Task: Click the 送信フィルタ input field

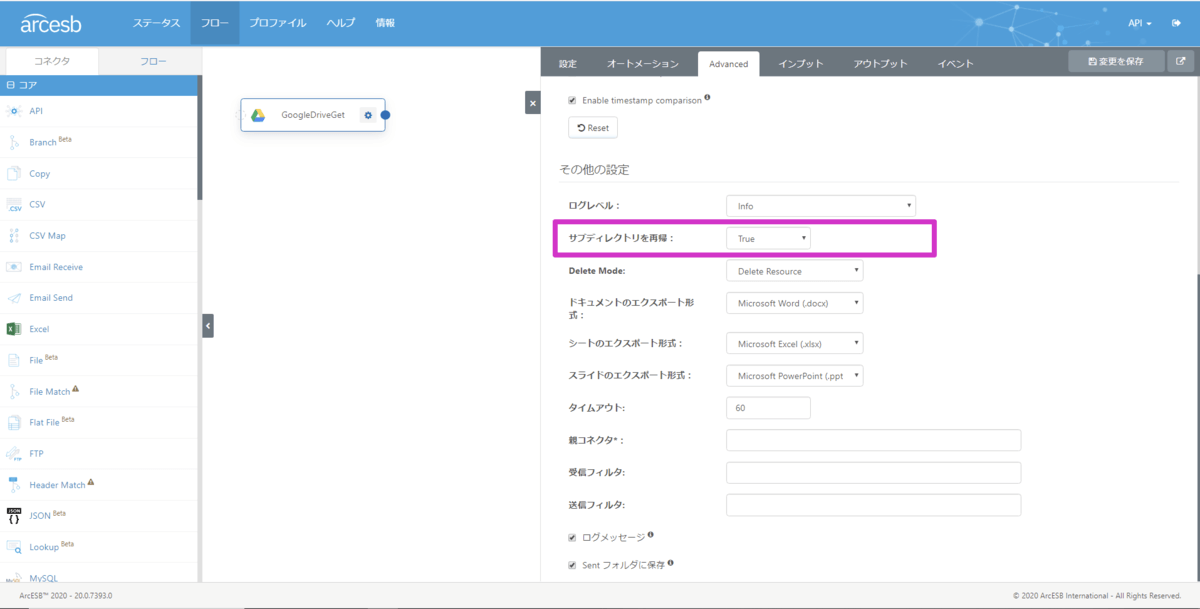Action: [x=873, y=505]
